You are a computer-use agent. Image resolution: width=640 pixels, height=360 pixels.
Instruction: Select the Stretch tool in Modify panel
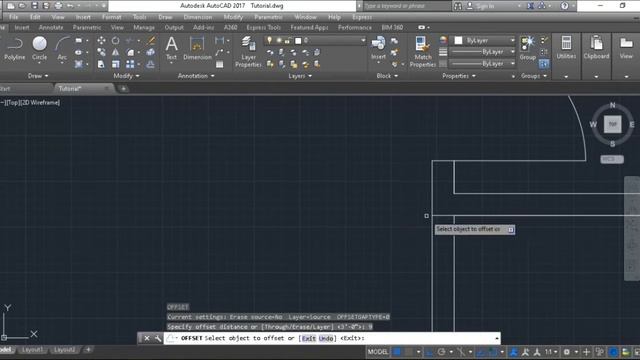click(x=101, y=64)
